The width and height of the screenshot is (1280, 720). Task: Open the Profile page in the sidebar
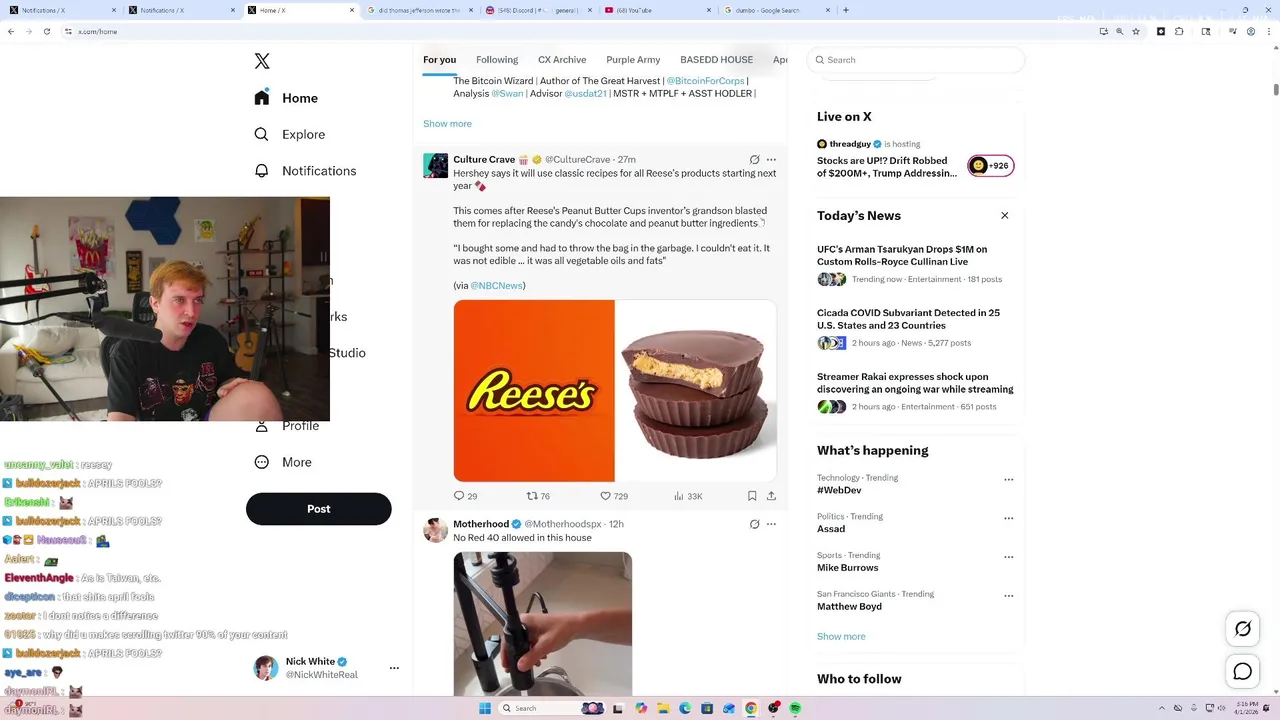pyautogui.click(x=287, y=426)
